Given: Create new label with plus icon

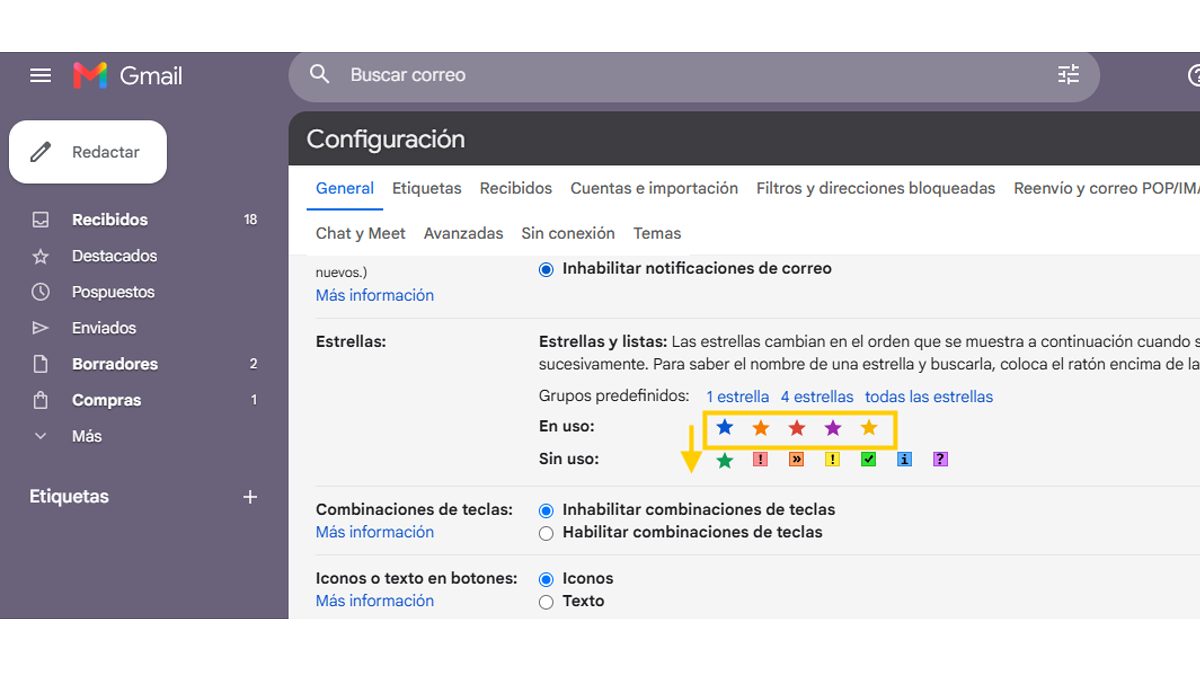Looking at the screenshot, I should click(250, 497).
